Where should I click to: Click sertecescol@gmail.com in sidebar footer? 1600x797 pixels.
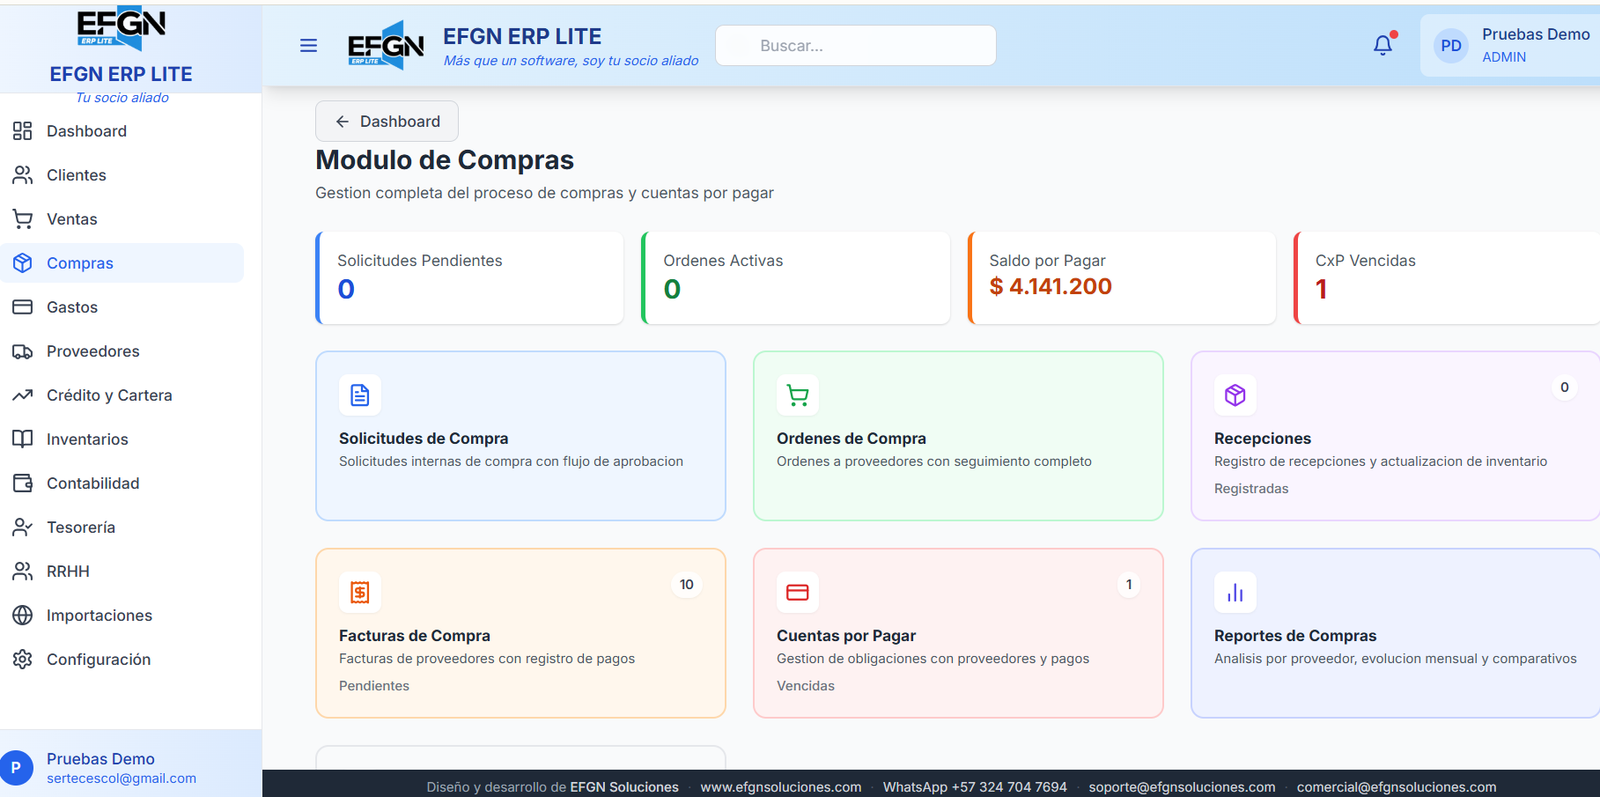[121, 778]
